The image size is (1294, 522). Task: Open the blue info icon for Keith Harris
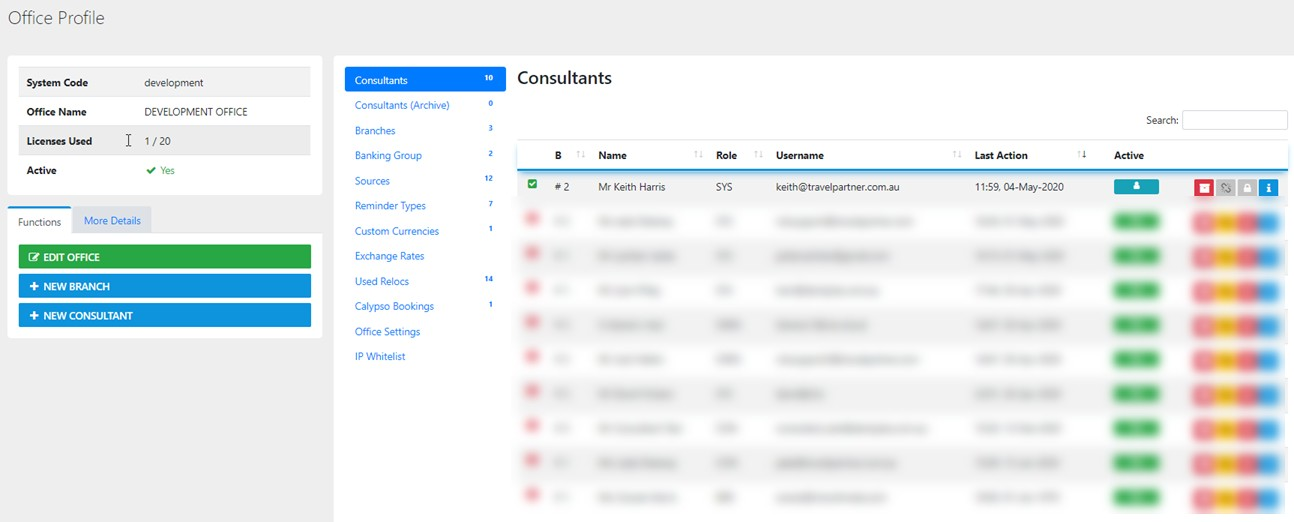point(1268,187)
